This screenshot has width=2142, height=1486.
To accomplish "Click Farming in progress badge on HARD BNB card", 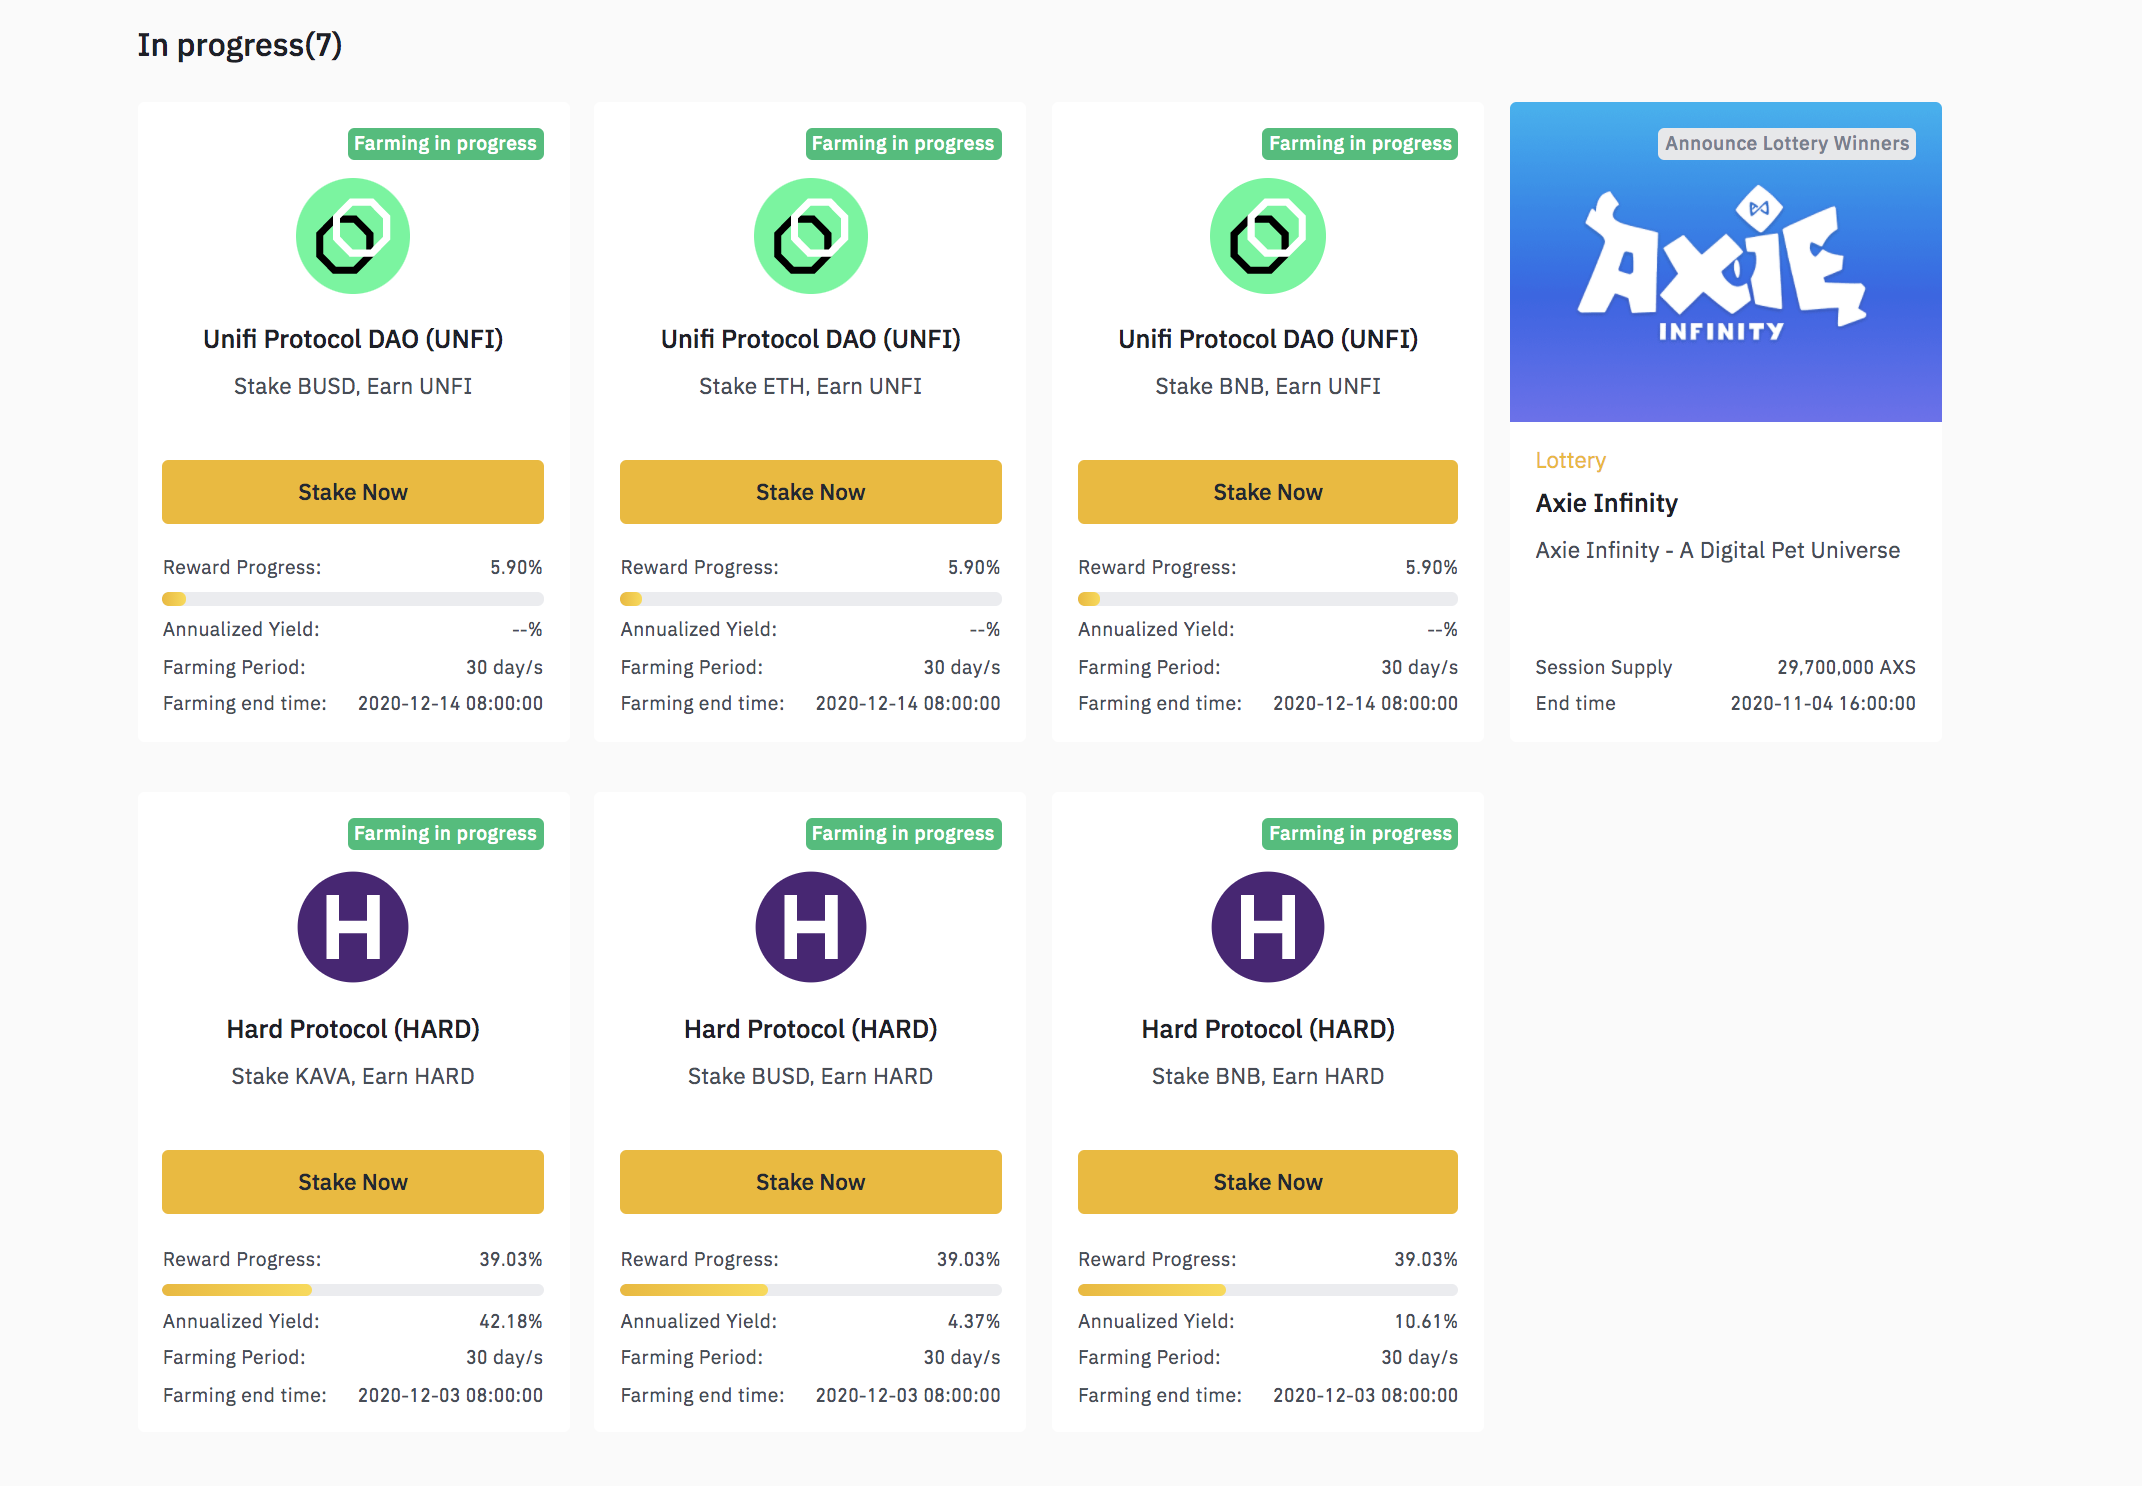I will (1360, 833).
